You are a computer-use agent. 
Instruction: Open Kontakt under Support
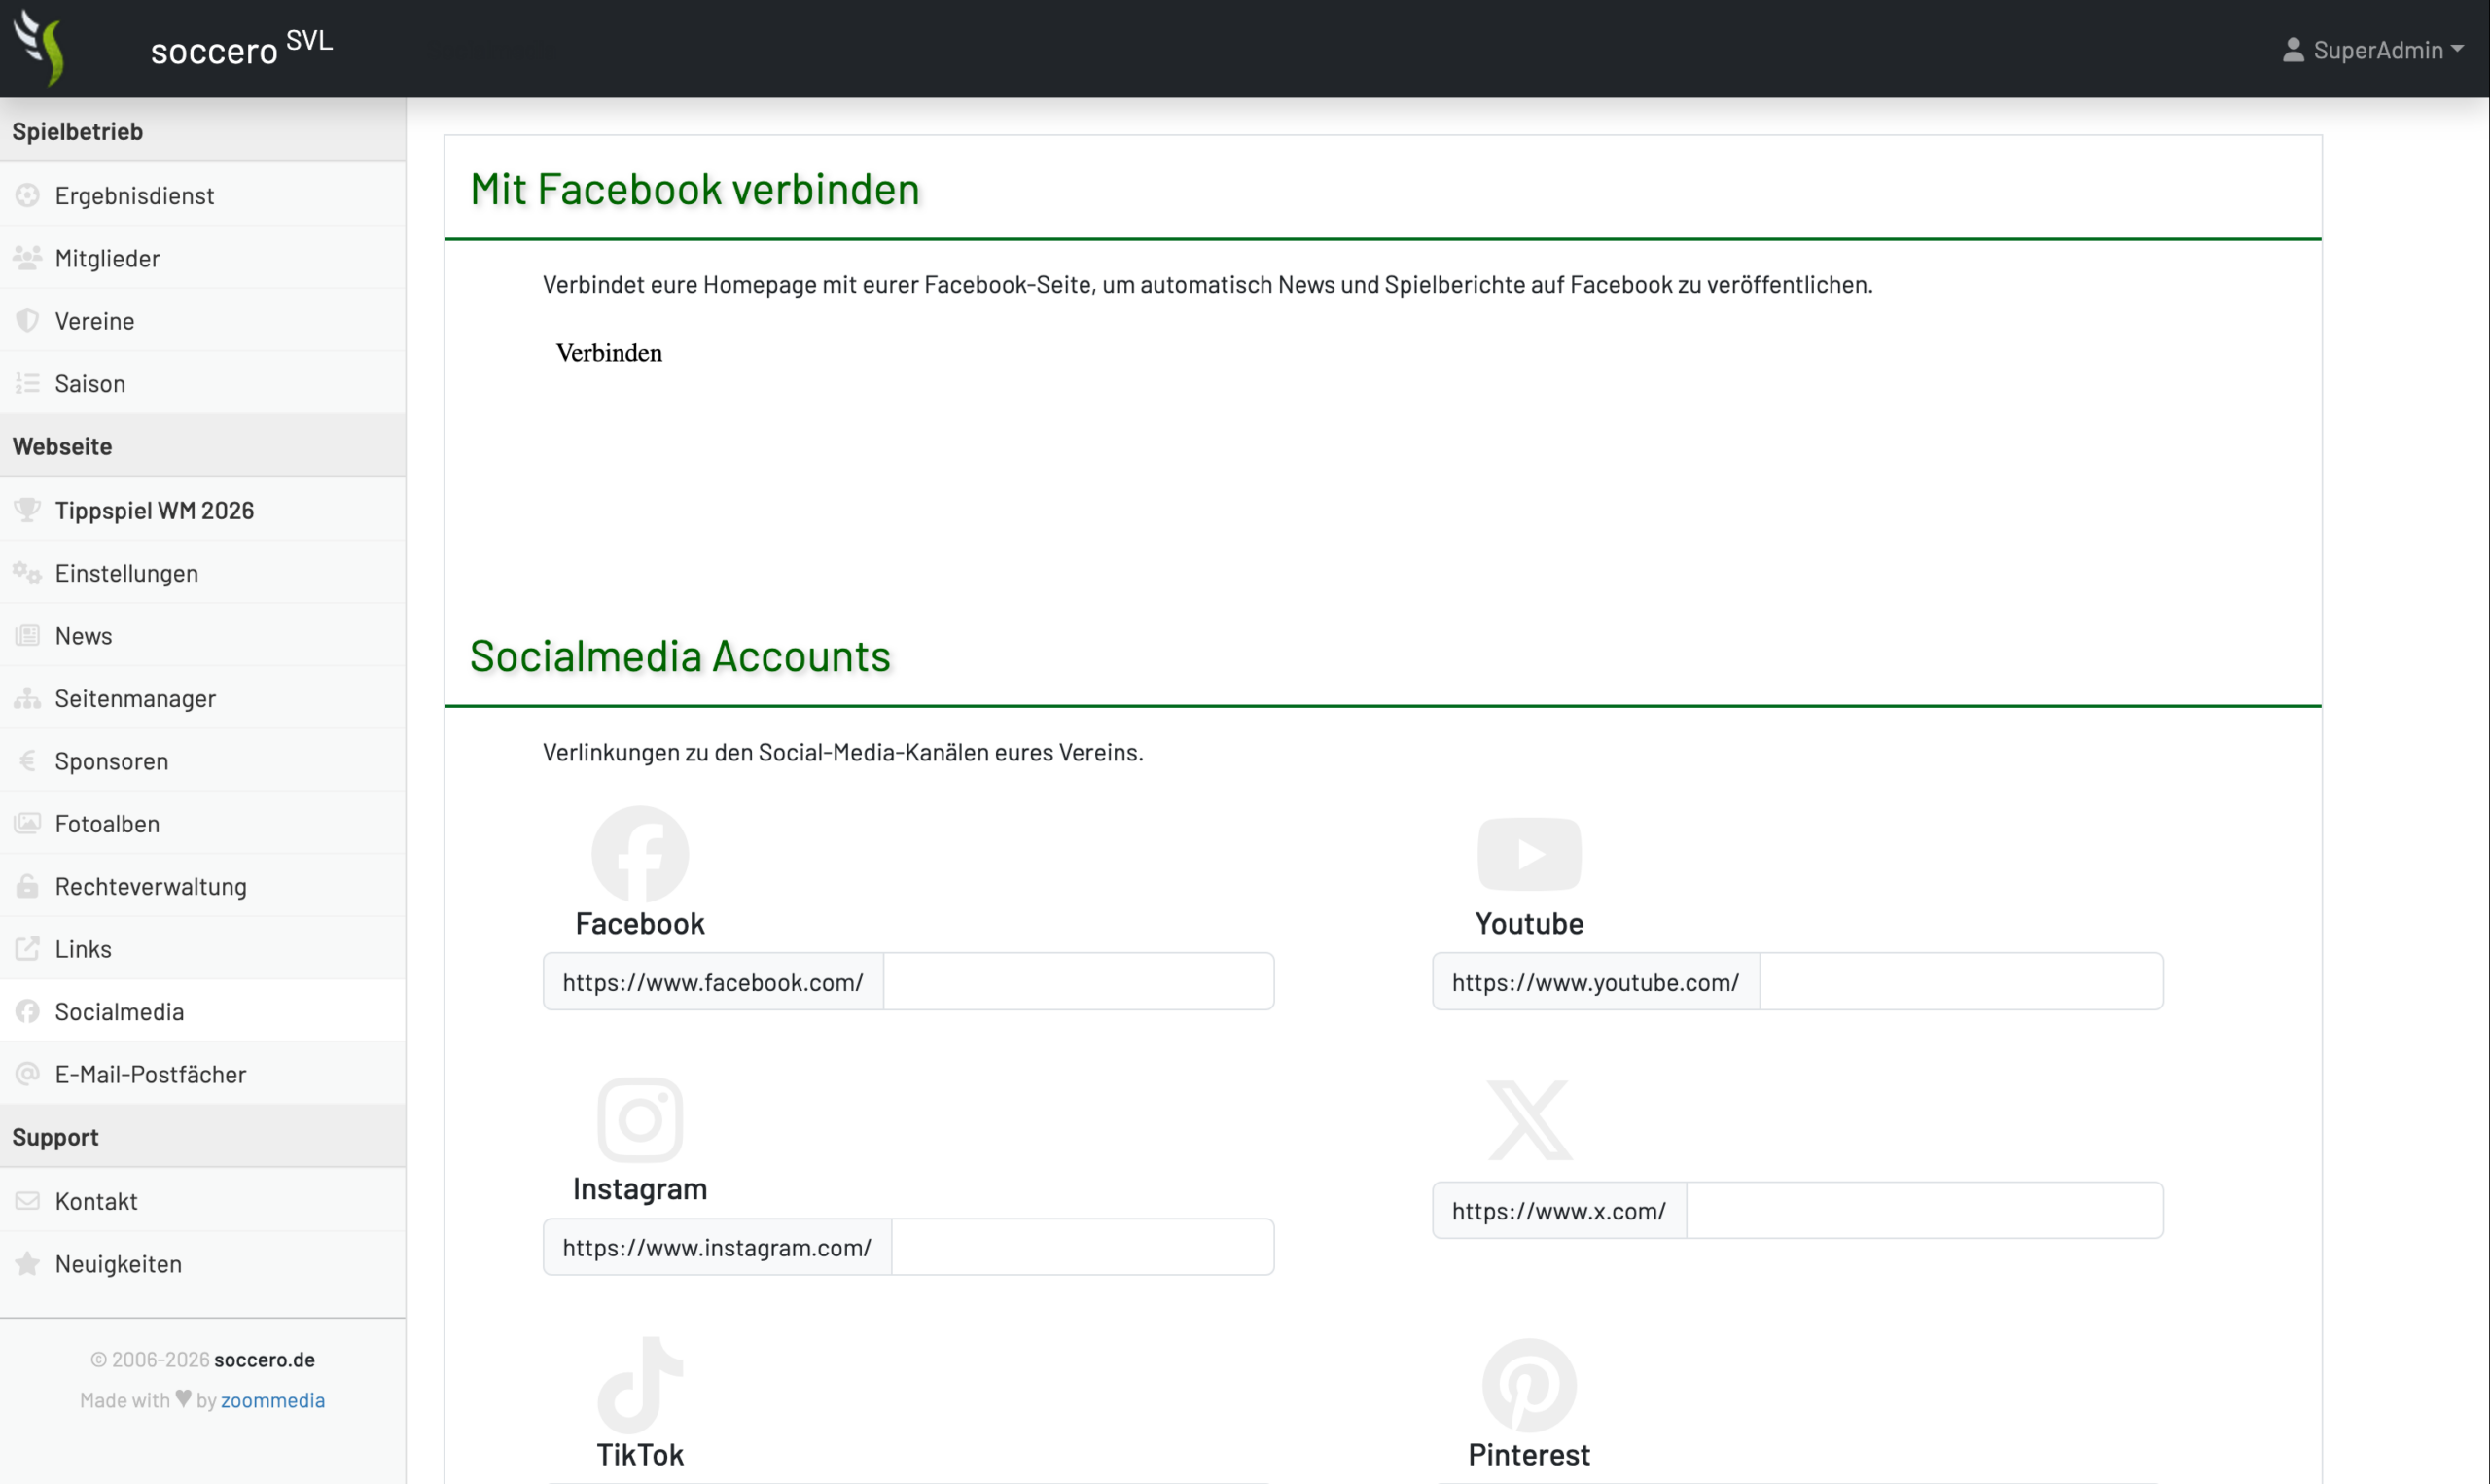coord(203,1201)
